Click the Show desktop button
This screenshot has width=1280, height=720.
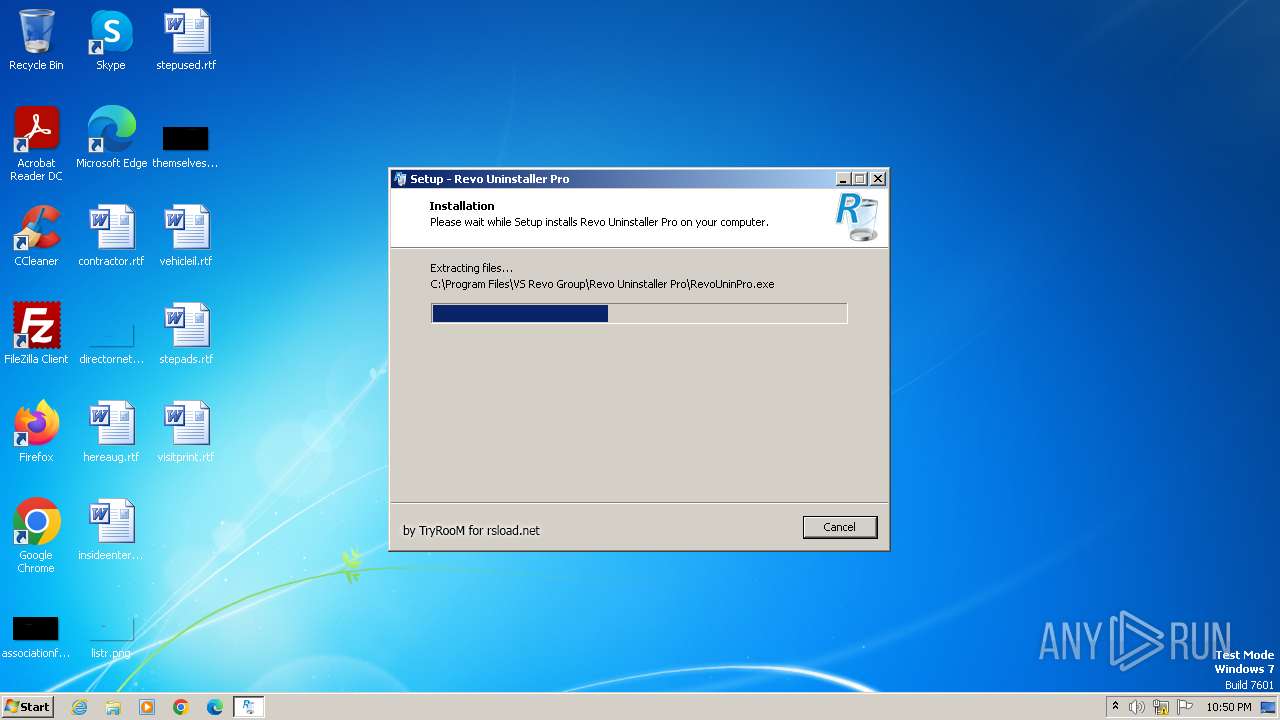[x=1270, y=707]
